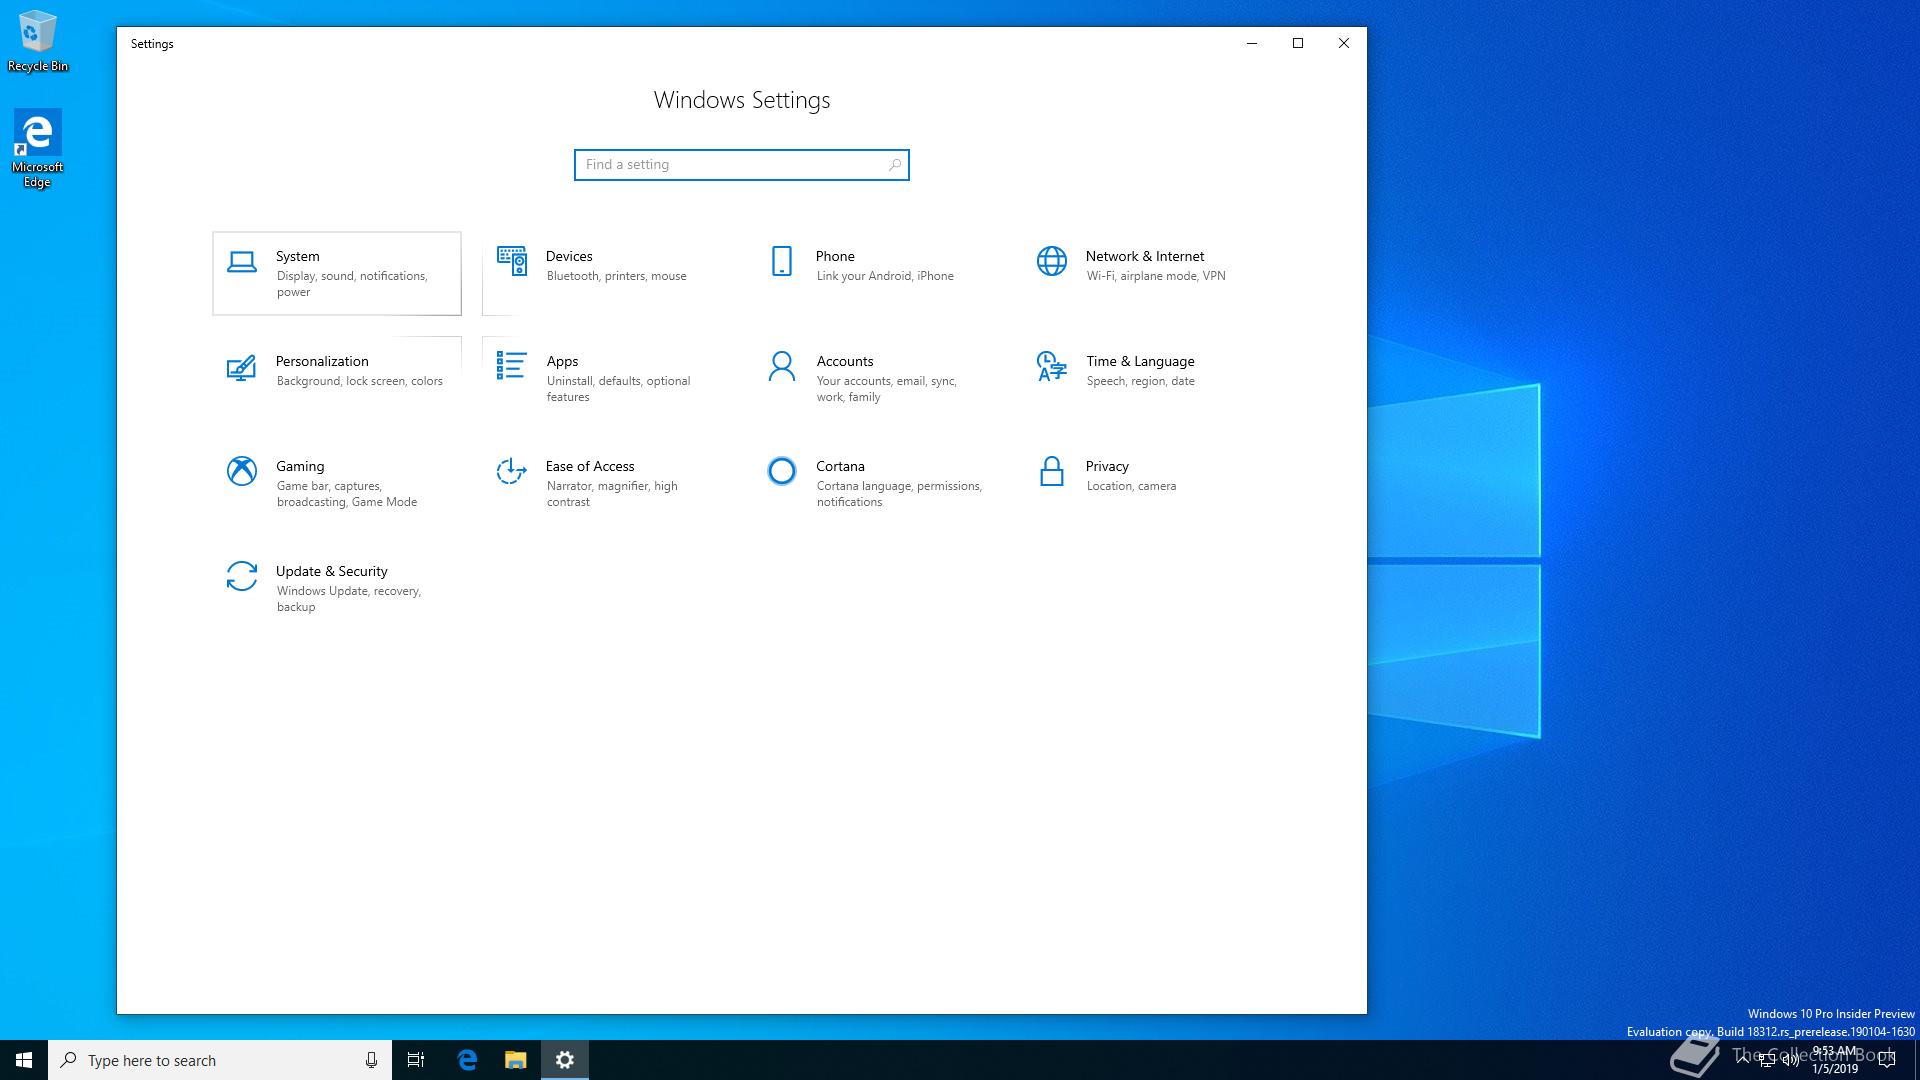Open the Ease of Access icon
The height and width of the screenshot is (1080, 1920).
click(511, 471)
